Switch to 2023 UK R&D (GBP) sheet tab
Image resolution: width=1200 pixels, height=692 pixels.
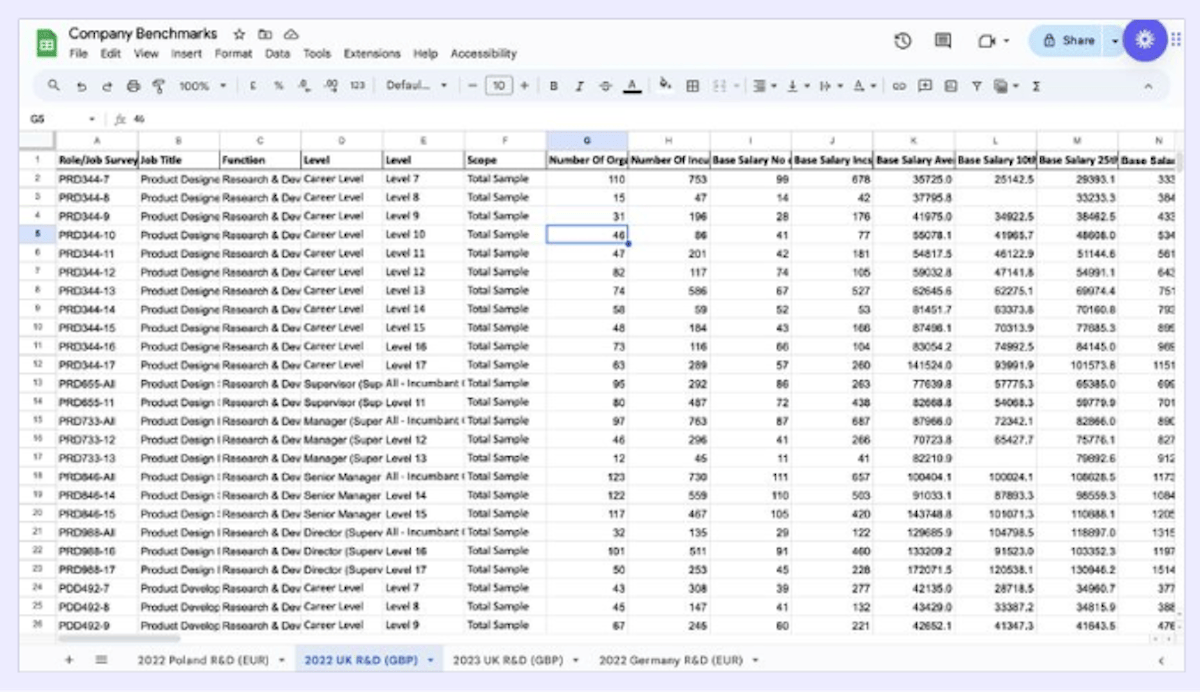click(510, 660)
